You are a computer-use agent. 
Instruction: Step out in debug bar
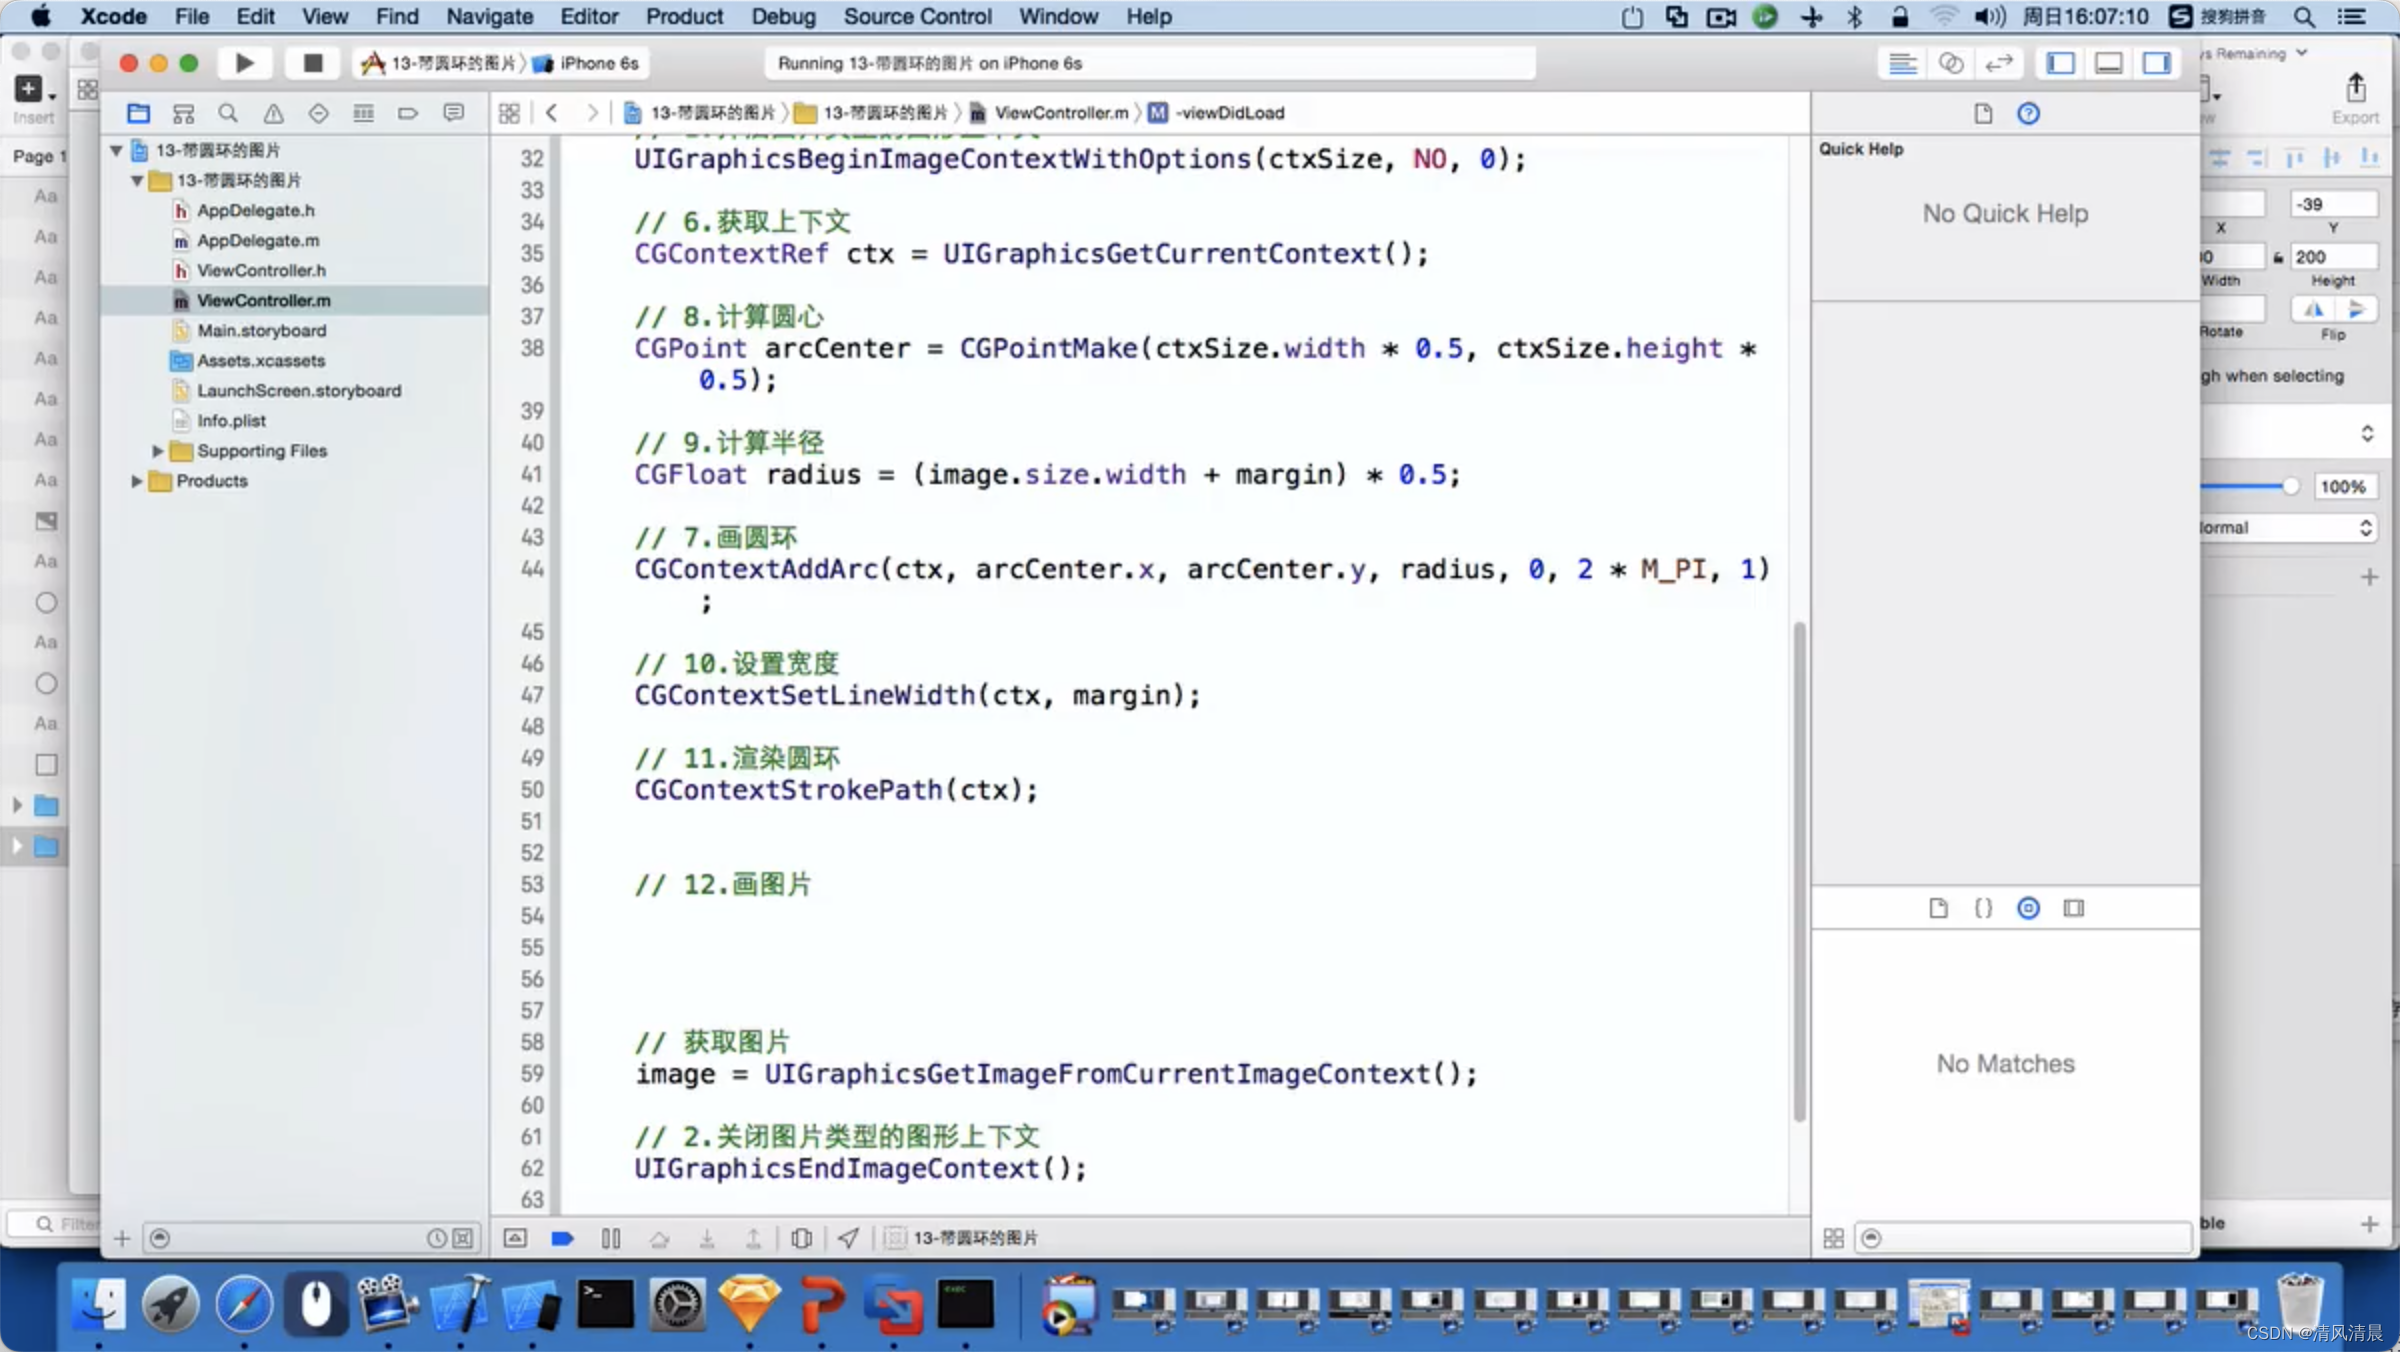(754, 1238)
